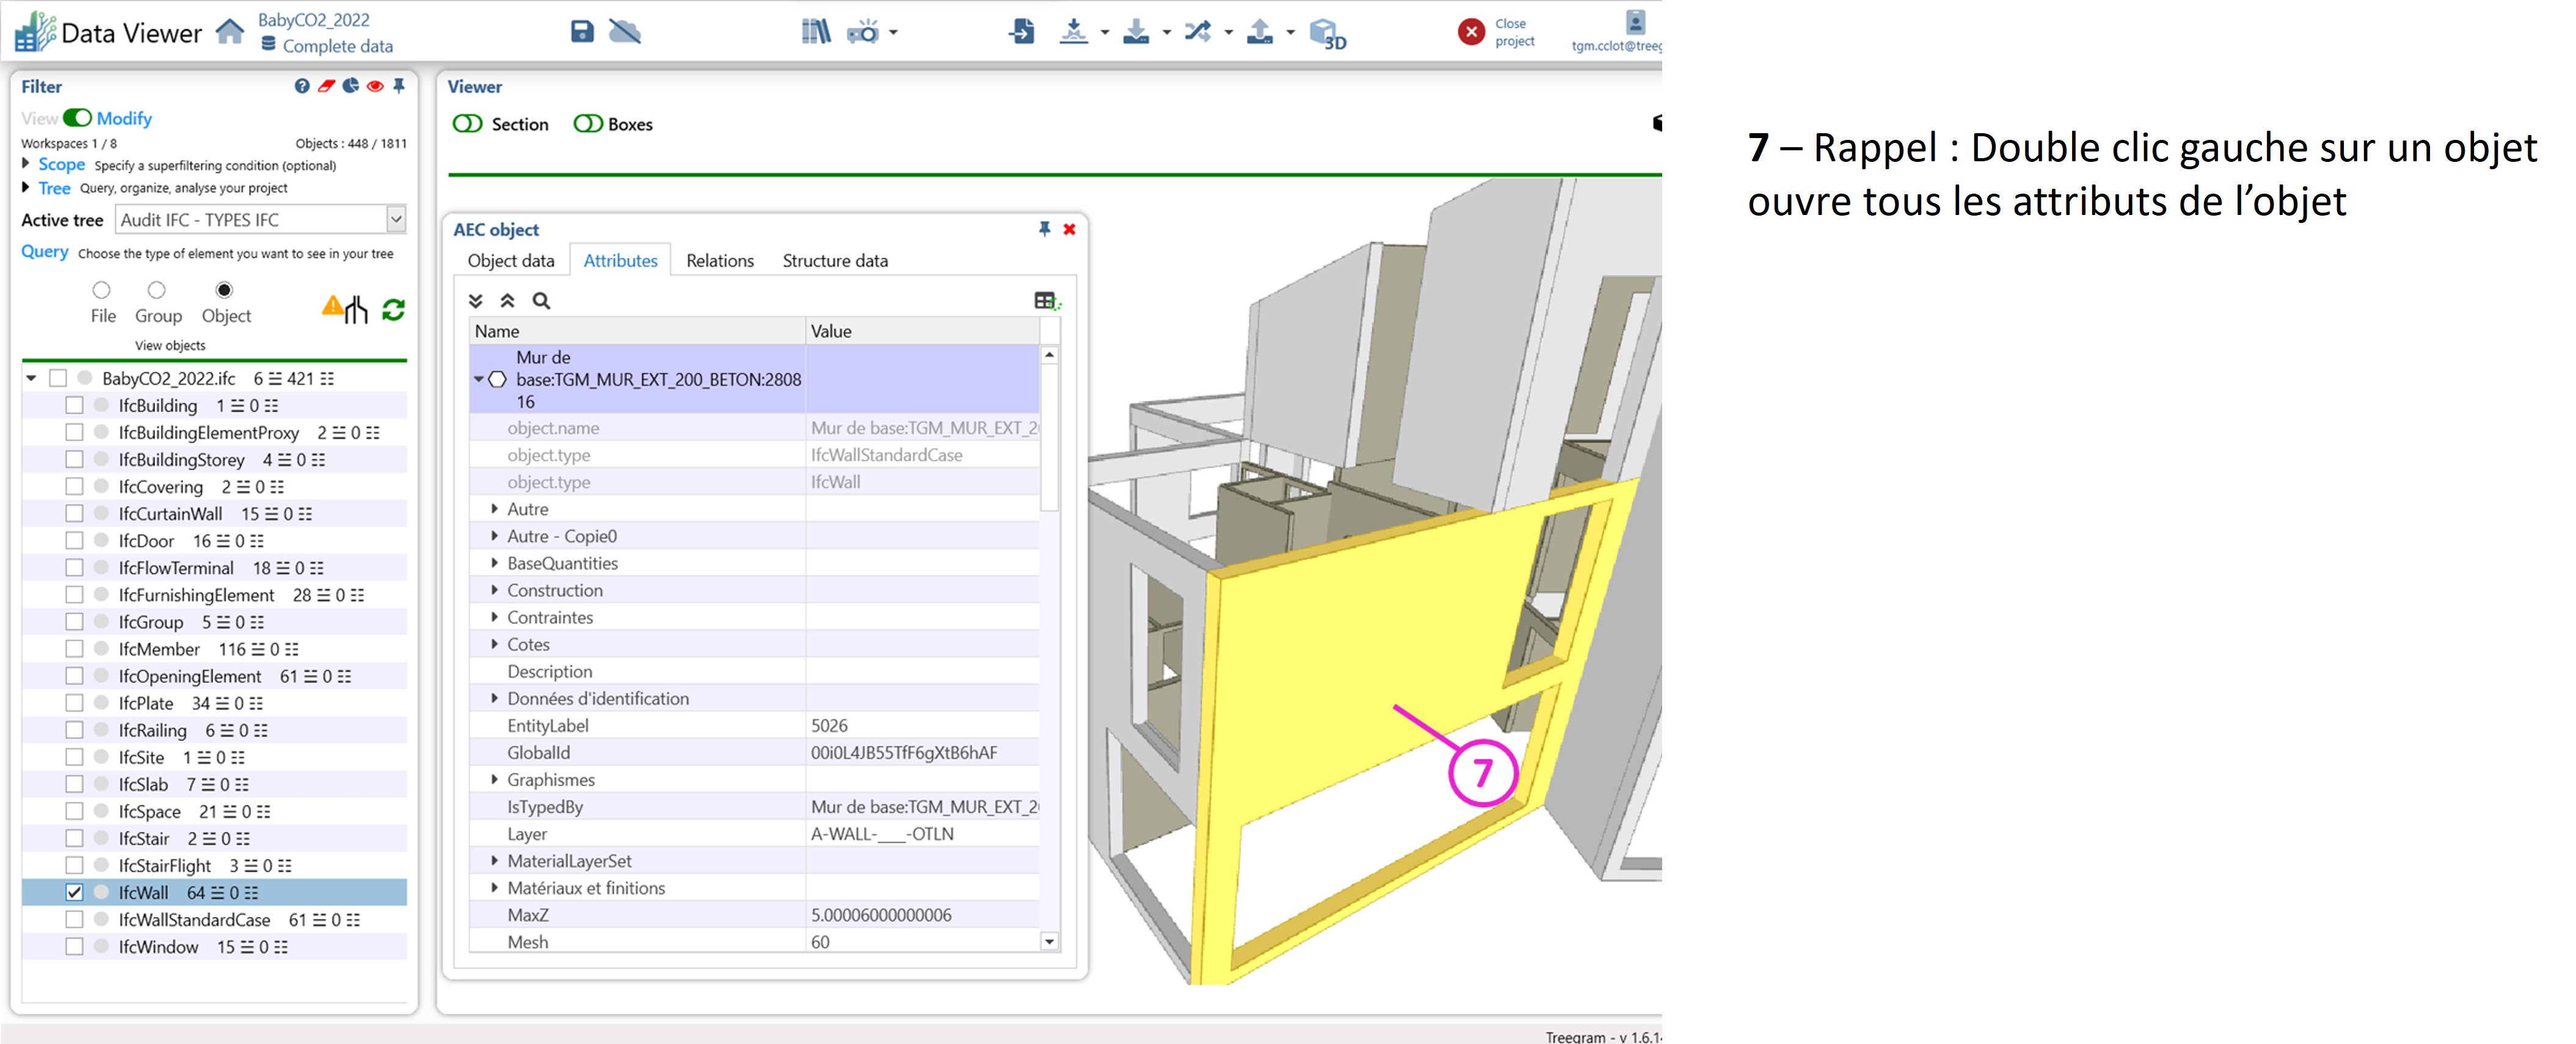Screen dimensions: 2576x1044
Task: Click the Close project button
Action: pos(1471,32)
